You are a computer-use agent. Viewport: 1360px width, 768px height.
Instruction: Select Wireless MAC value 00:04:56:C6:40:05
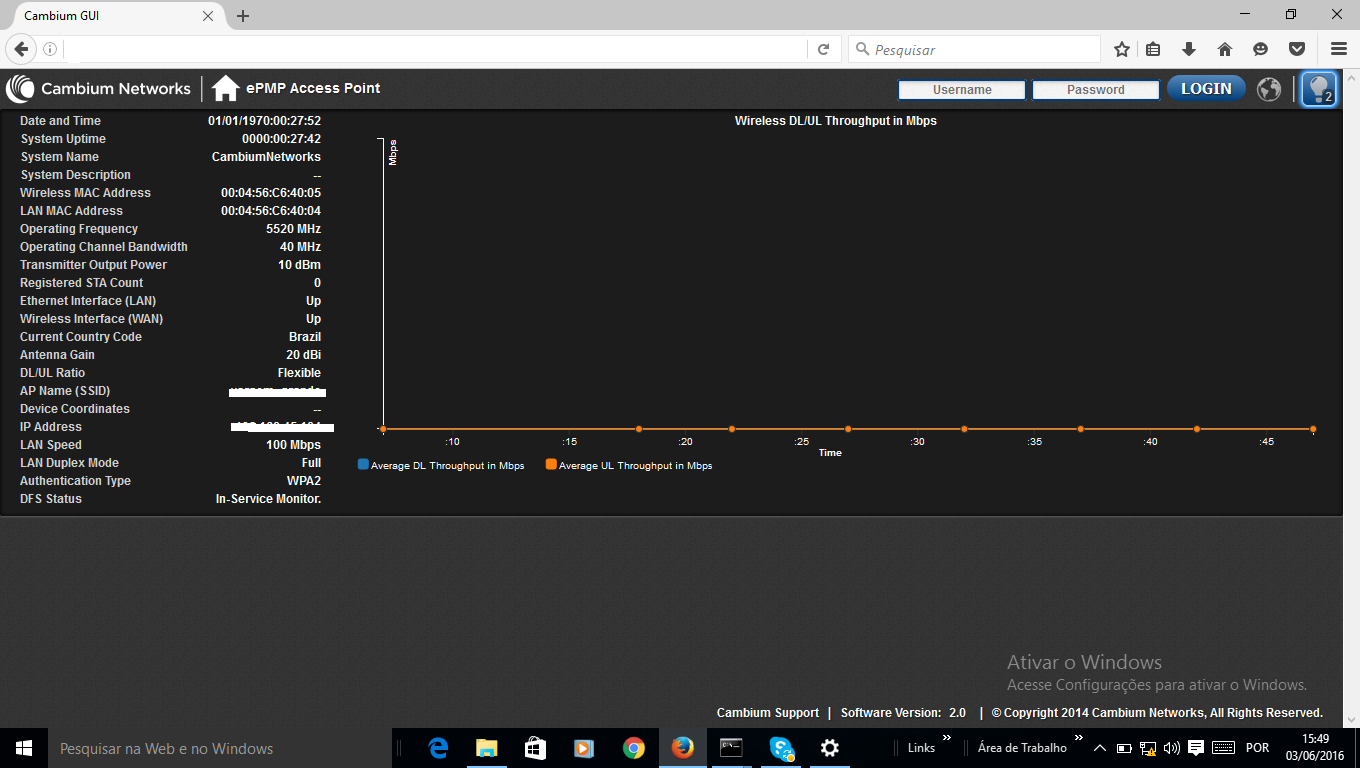[271, 193]
